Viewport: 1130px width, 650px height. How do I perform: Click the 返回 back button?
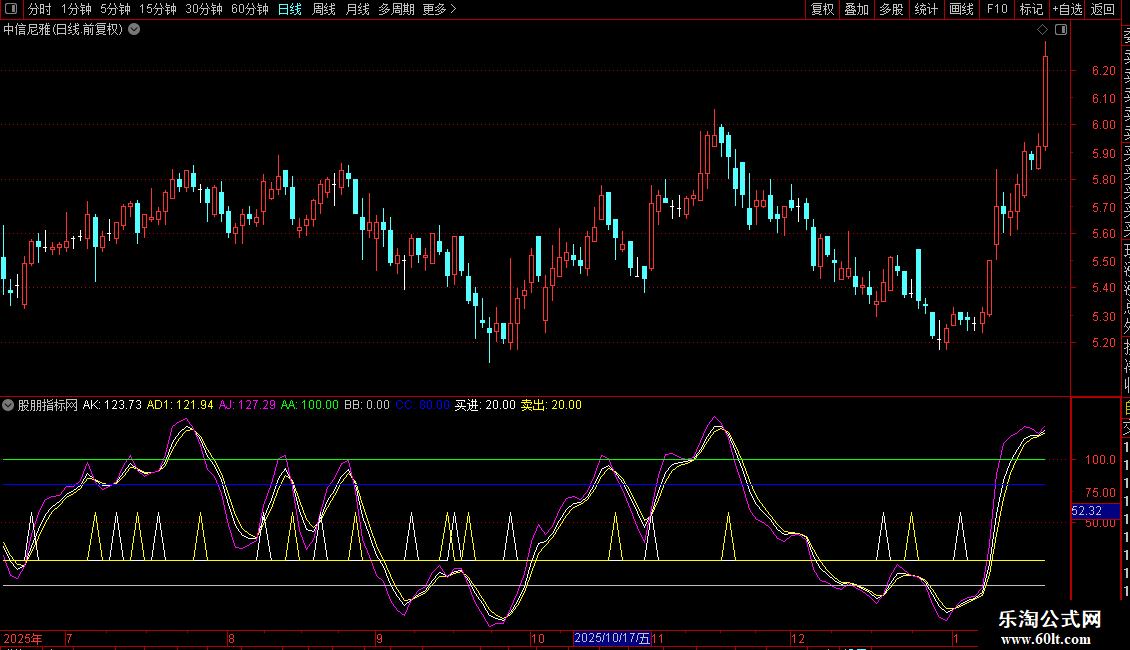[x=1103, y=9]
